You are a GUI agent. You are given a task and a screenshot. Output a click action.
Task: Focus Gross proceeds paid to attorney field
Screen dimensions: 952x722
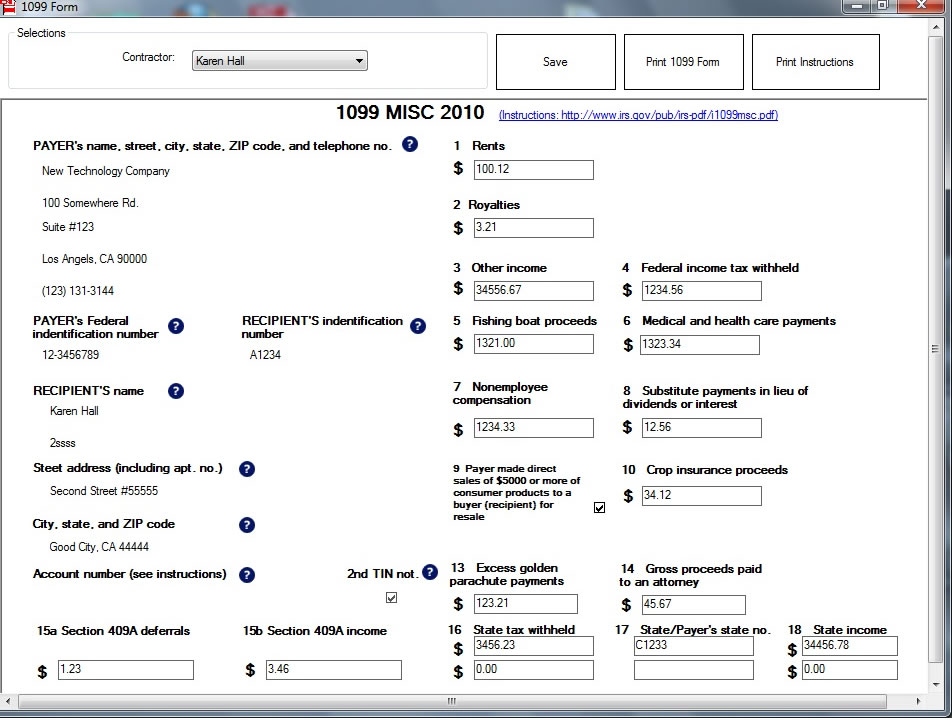click(693, 605)
